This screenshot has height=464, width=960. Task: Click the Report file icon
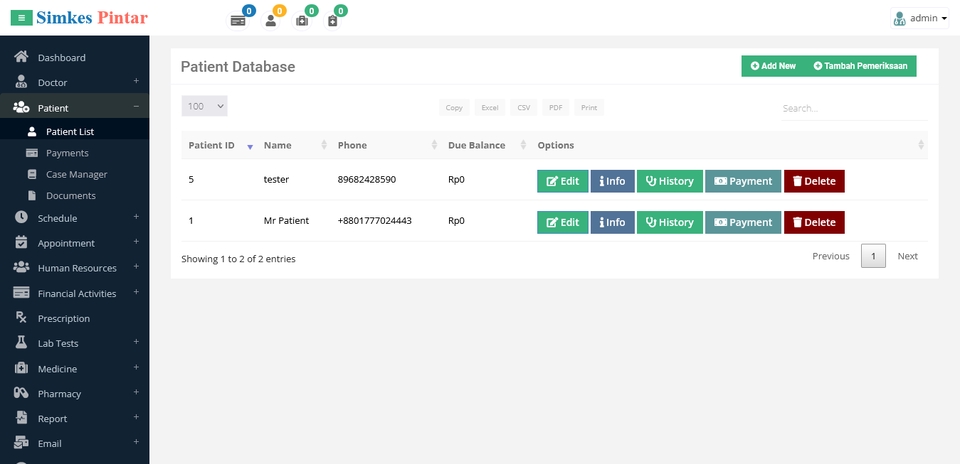pyautogui.click(x=21, y=418)
